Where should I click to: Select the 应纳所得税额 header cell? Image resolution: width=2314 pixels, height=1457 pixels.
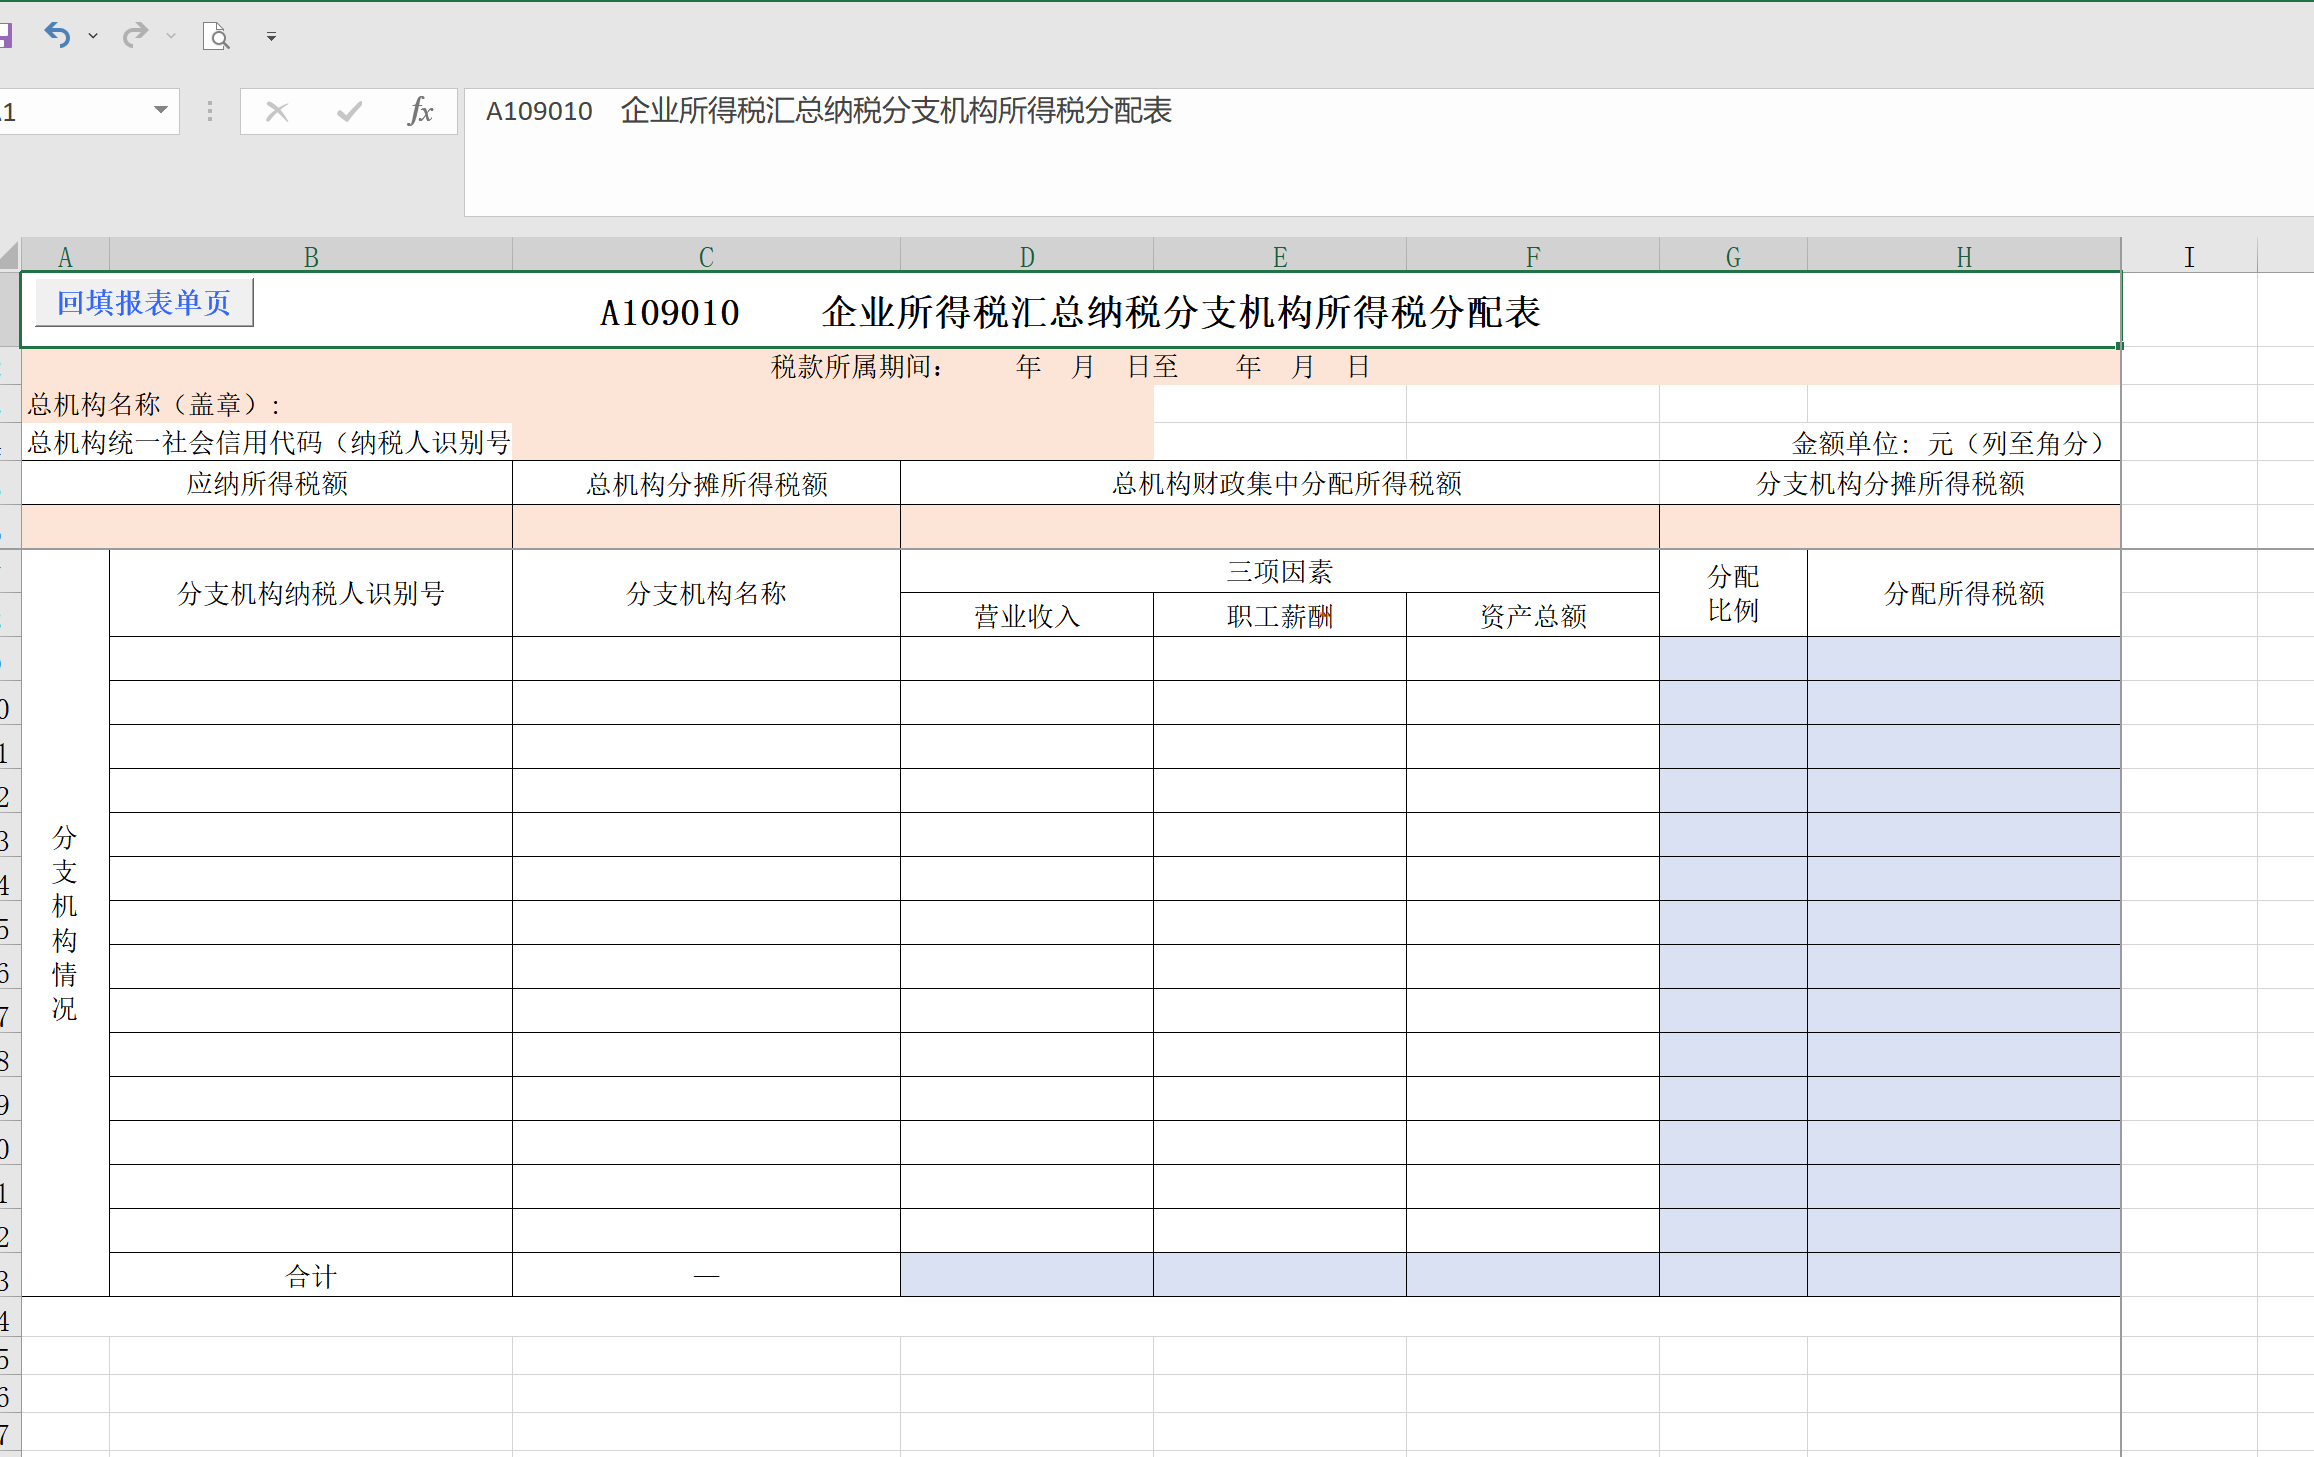[266, 484]
